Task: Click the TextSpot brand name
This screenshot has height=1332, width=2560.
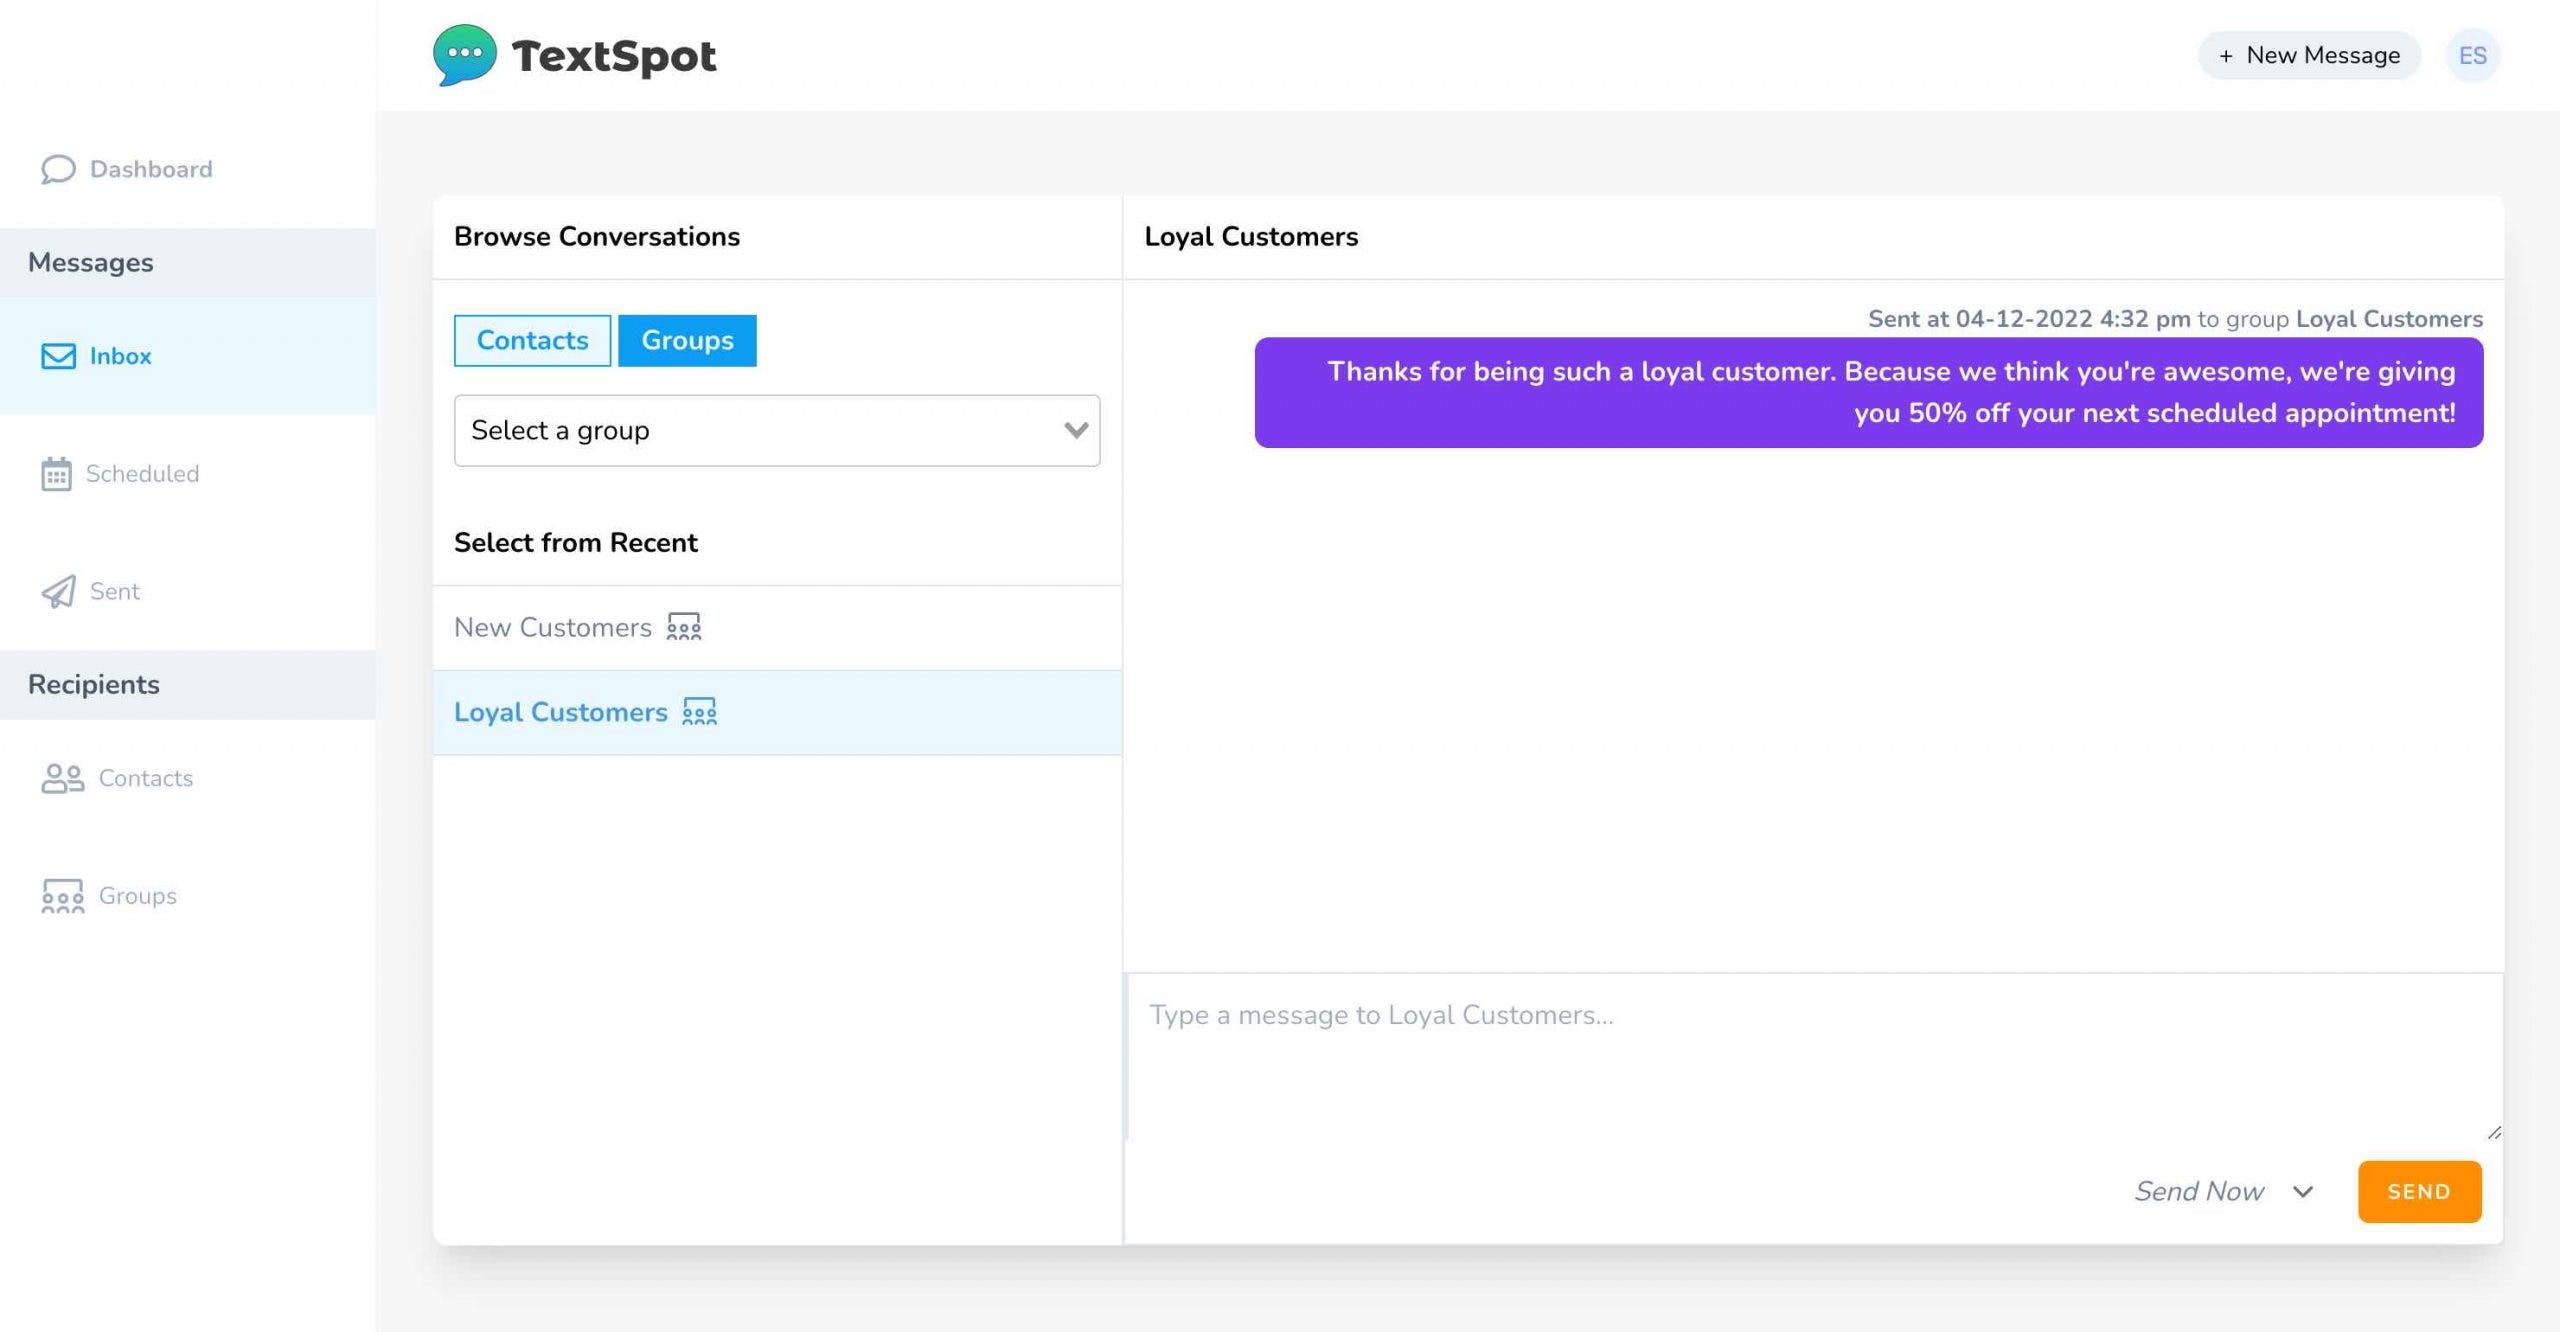Action: (x=614, y=56)
